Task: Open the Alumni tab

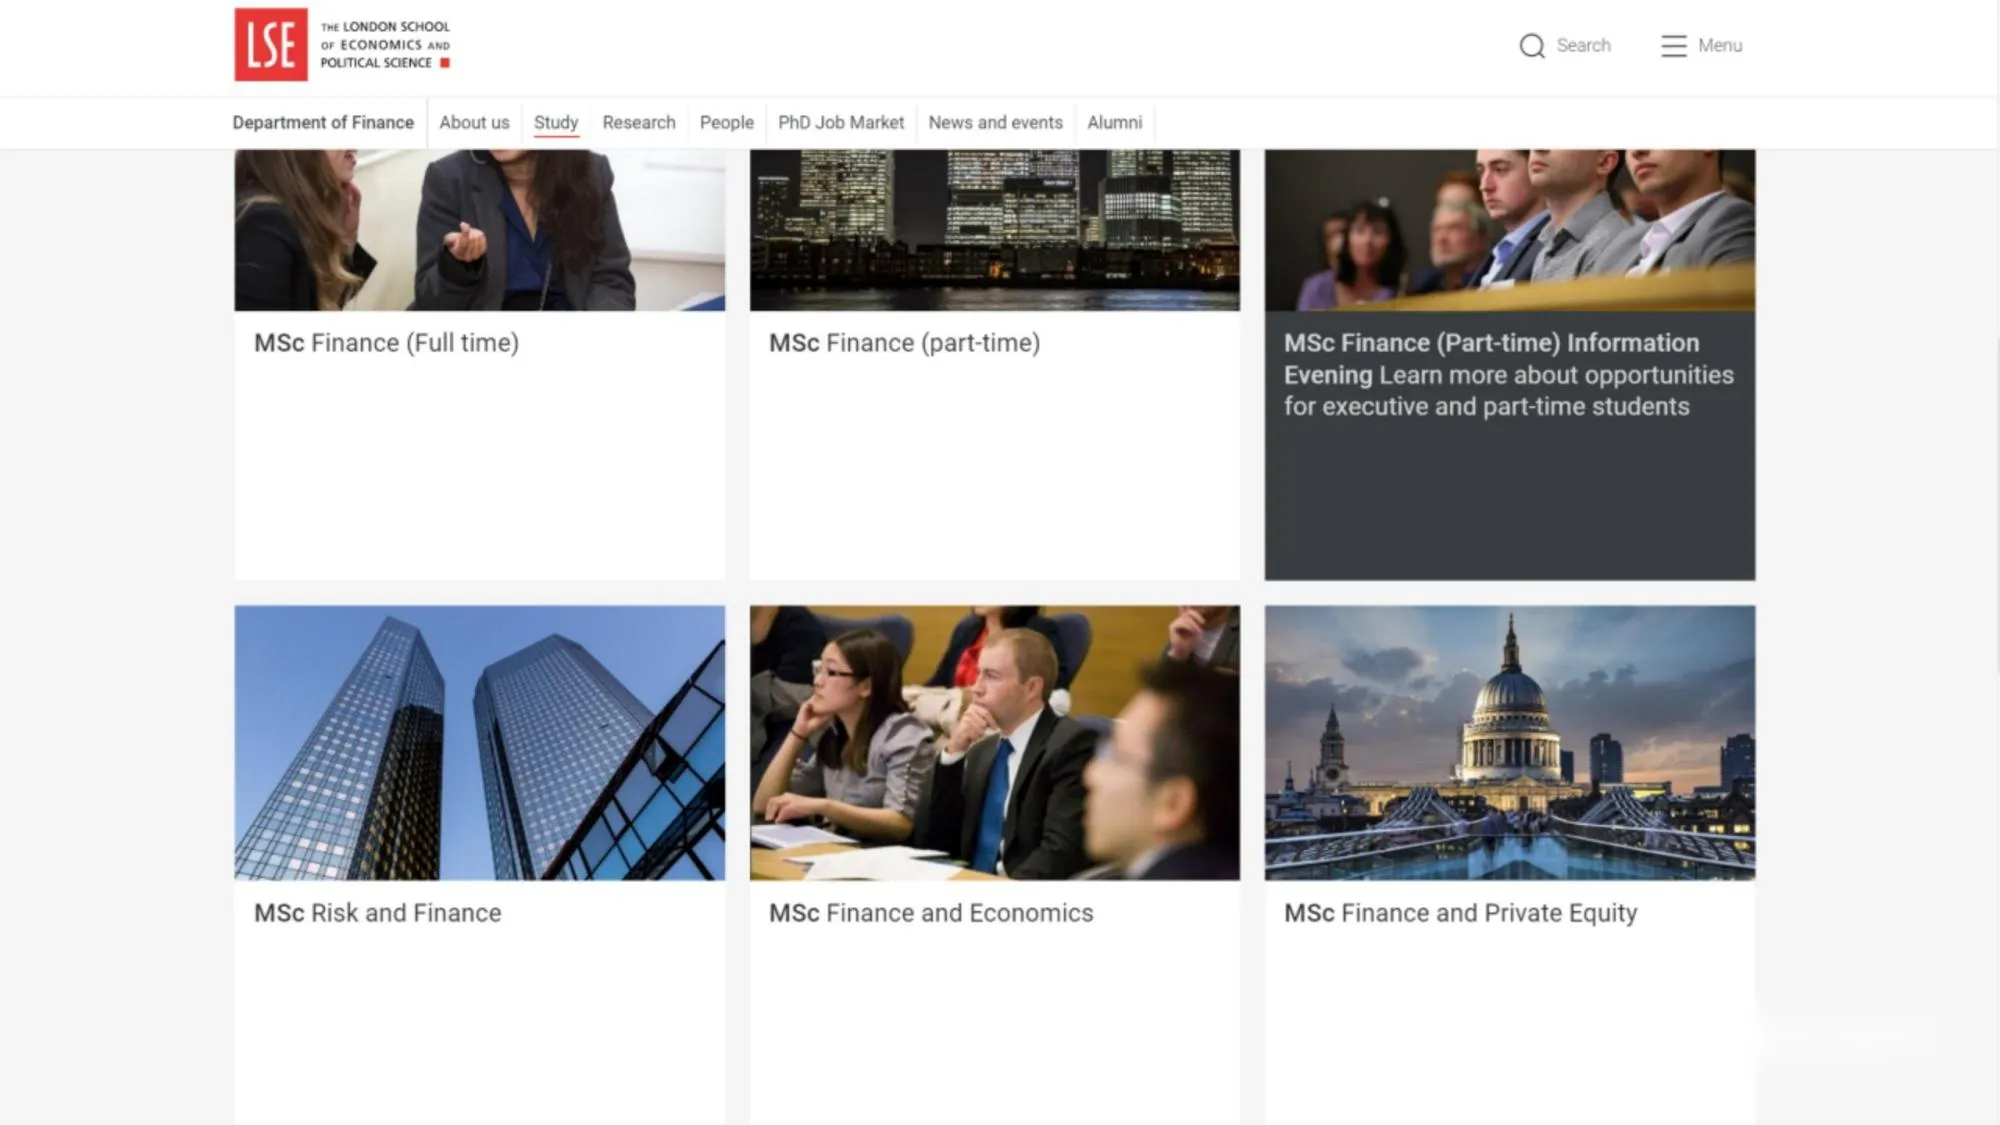Action: [1114, 122]
